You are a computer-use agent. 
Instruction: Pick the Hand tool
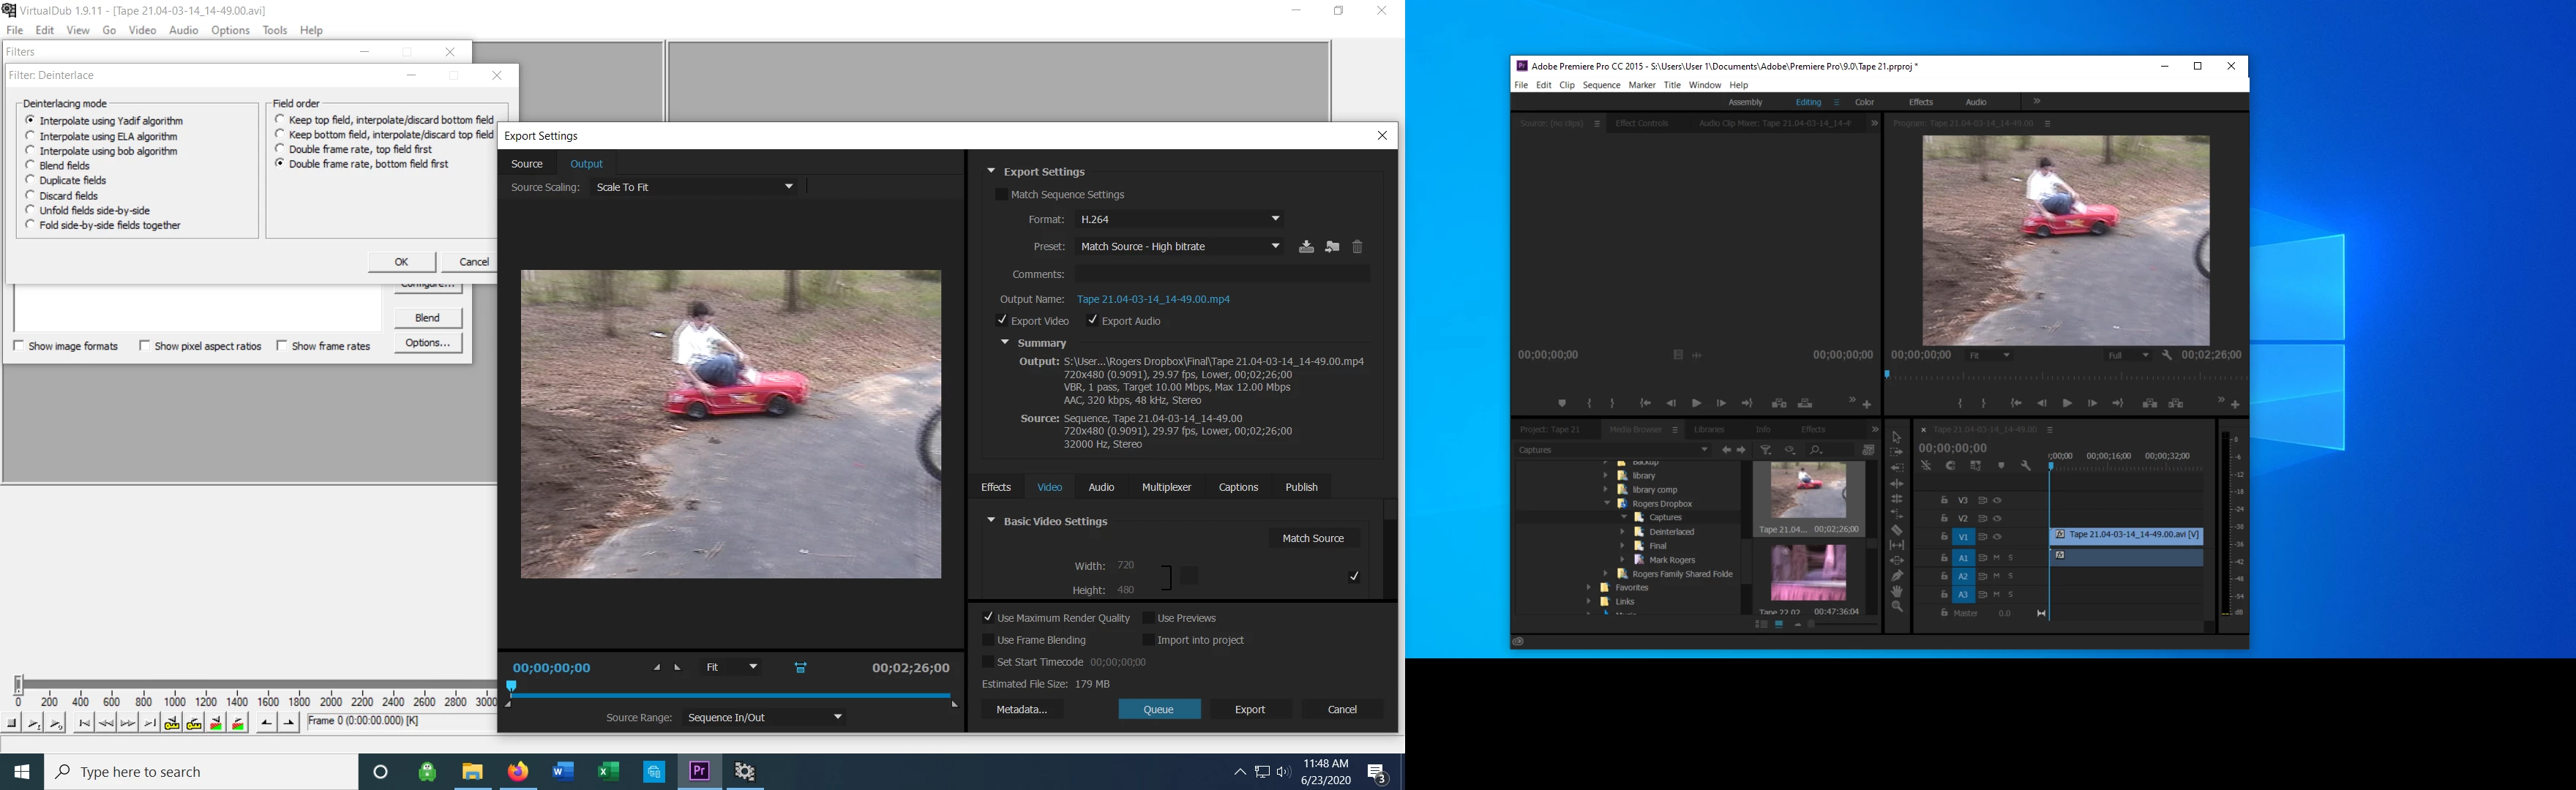[1897, 592]
